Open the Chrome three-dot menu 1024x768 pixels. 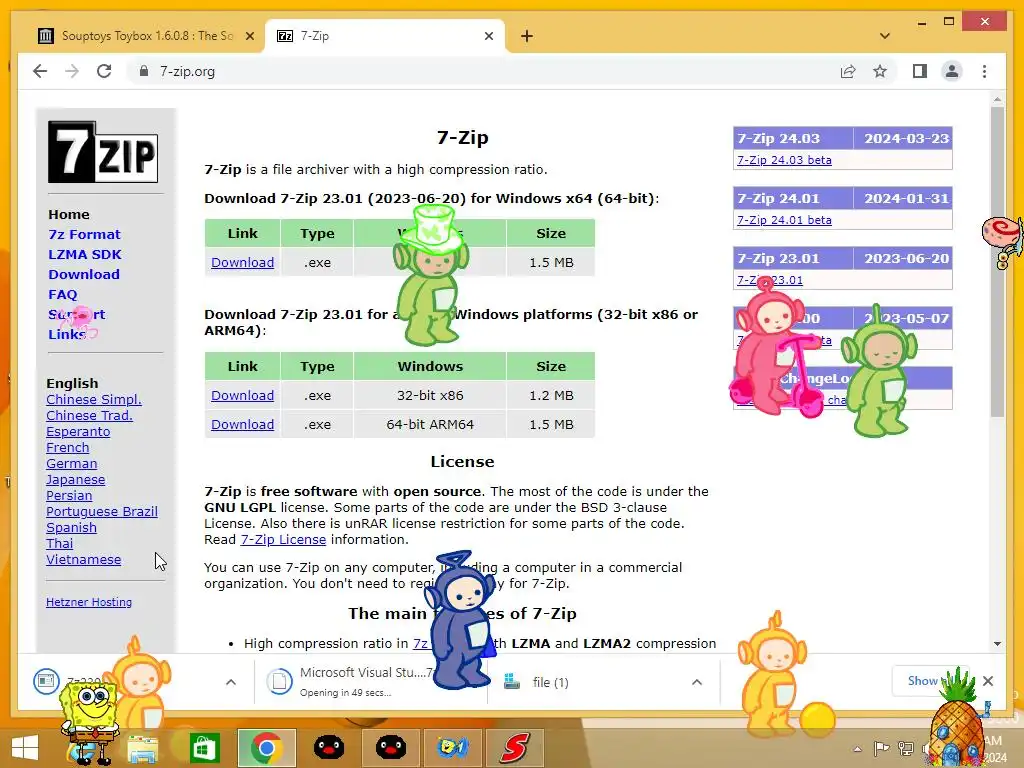(x=984, y=71)
